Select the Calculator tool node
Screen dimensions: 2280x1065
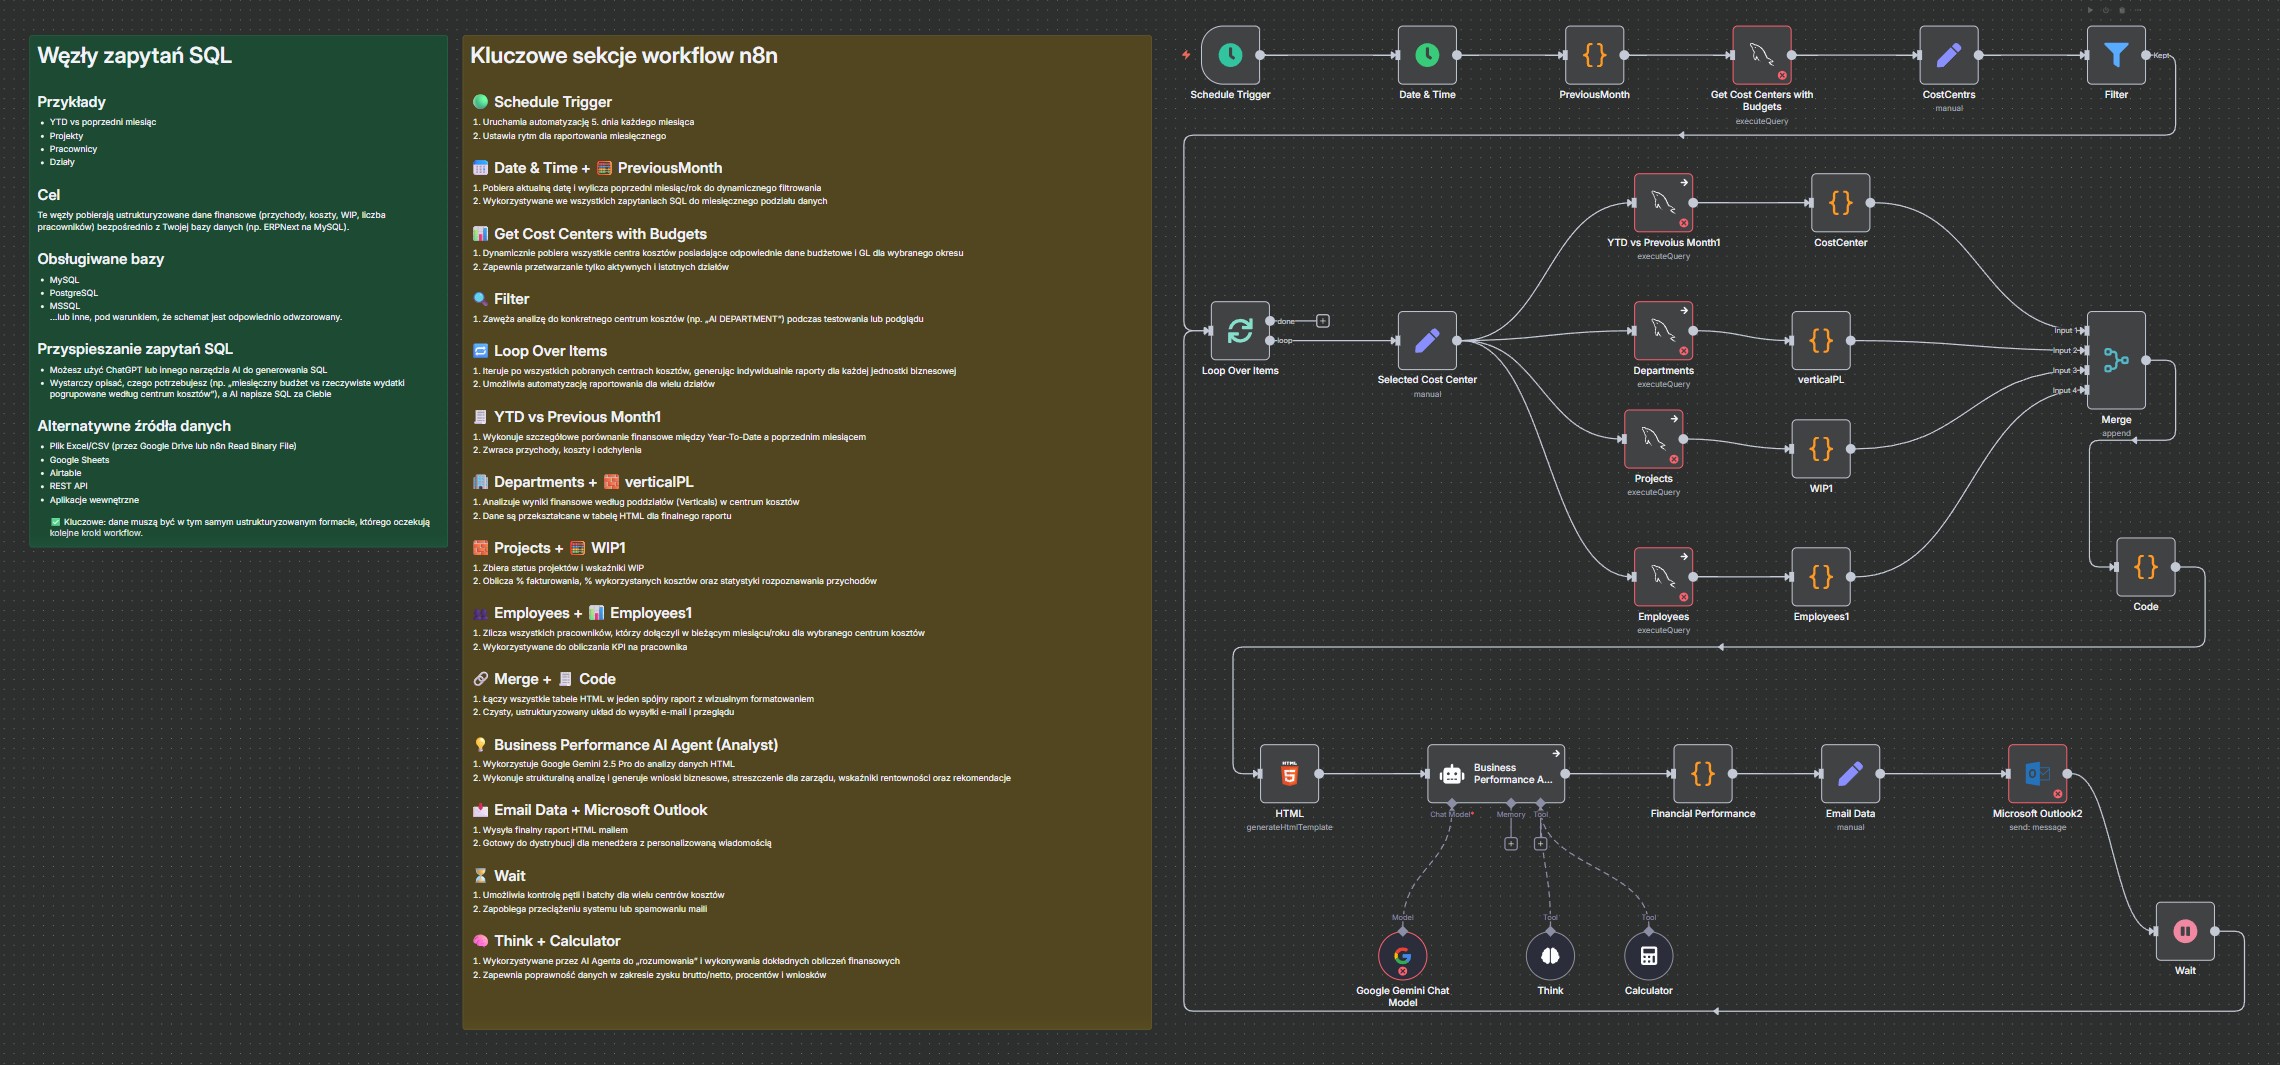(x=1648, y=956)
